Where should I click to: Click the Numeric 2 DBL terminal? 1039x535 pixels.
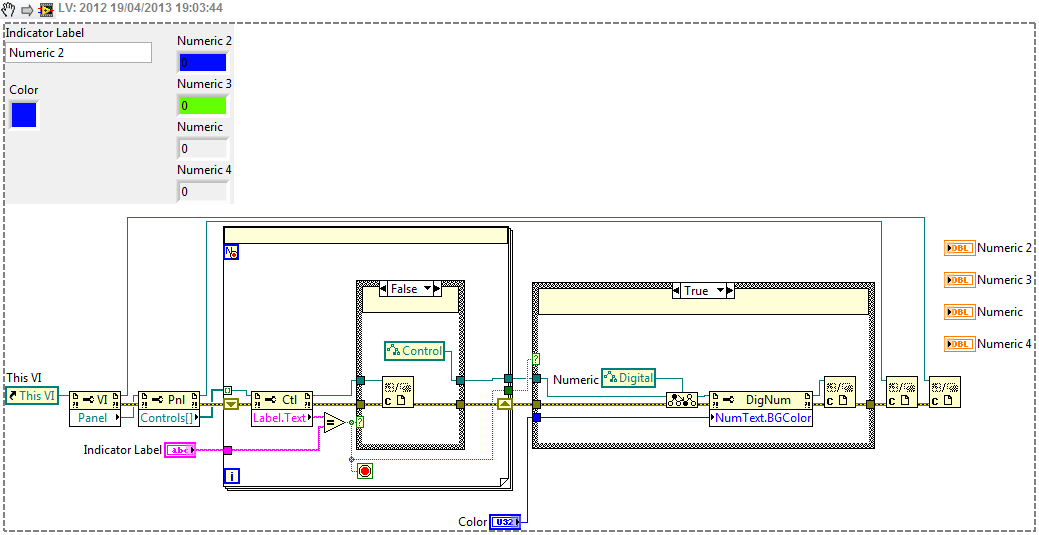click(x=959, y=248)
